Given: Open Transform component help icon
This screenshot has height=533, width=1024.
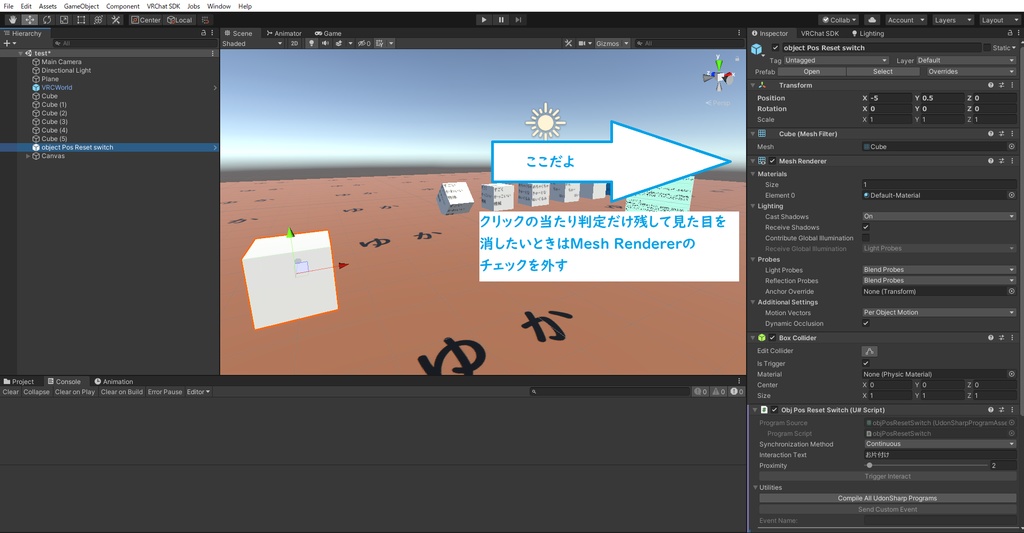Looking at the screenshot, I should [x=991, y=85].
